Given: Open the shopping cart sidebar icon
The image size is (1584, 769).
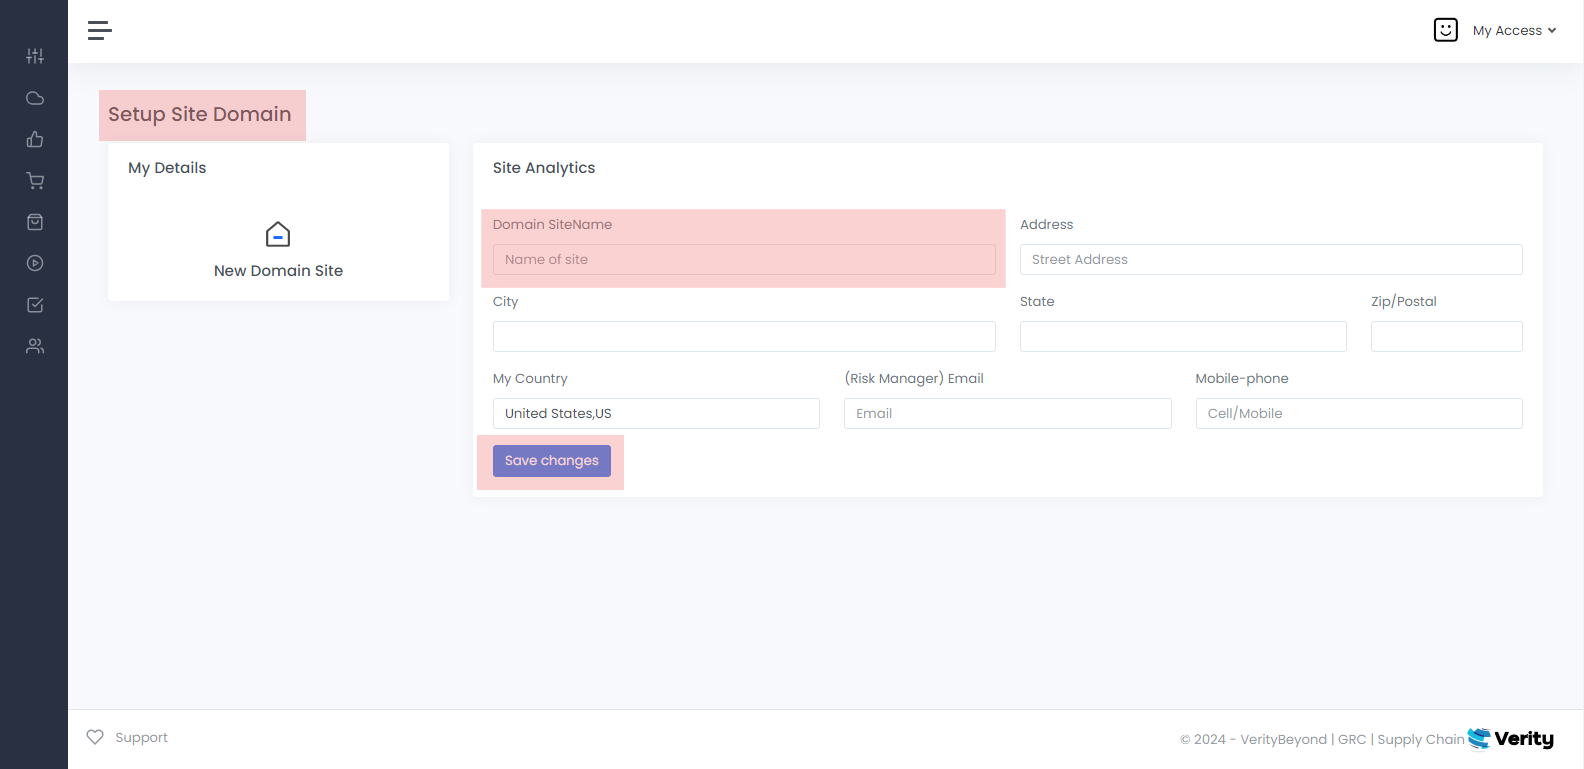Looking at the screenshot, I should tap(35, 181).
